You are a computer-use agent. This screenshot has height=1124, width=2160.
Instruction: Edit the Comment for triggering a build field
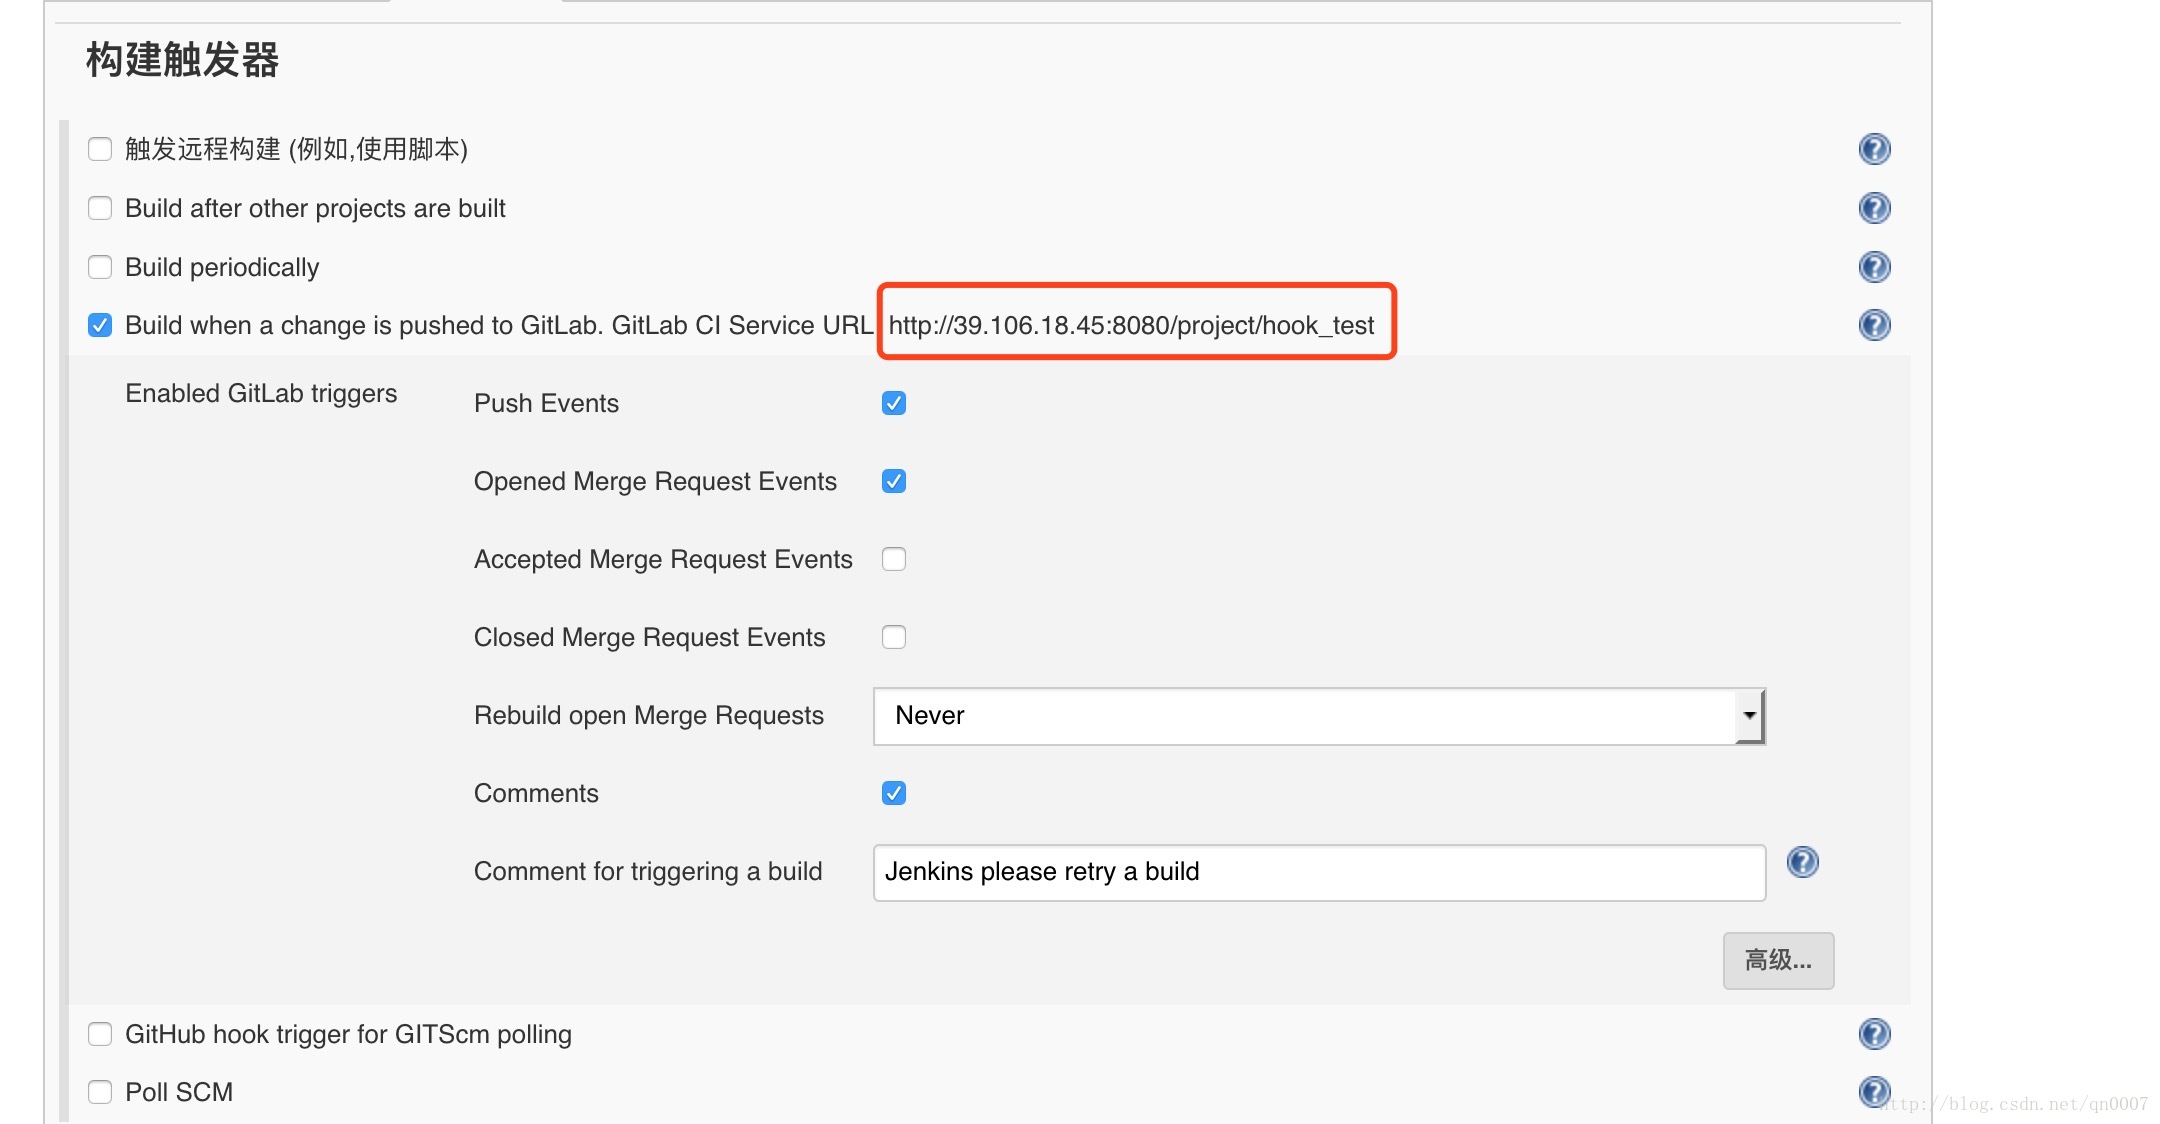click(x=1317, y=870)
